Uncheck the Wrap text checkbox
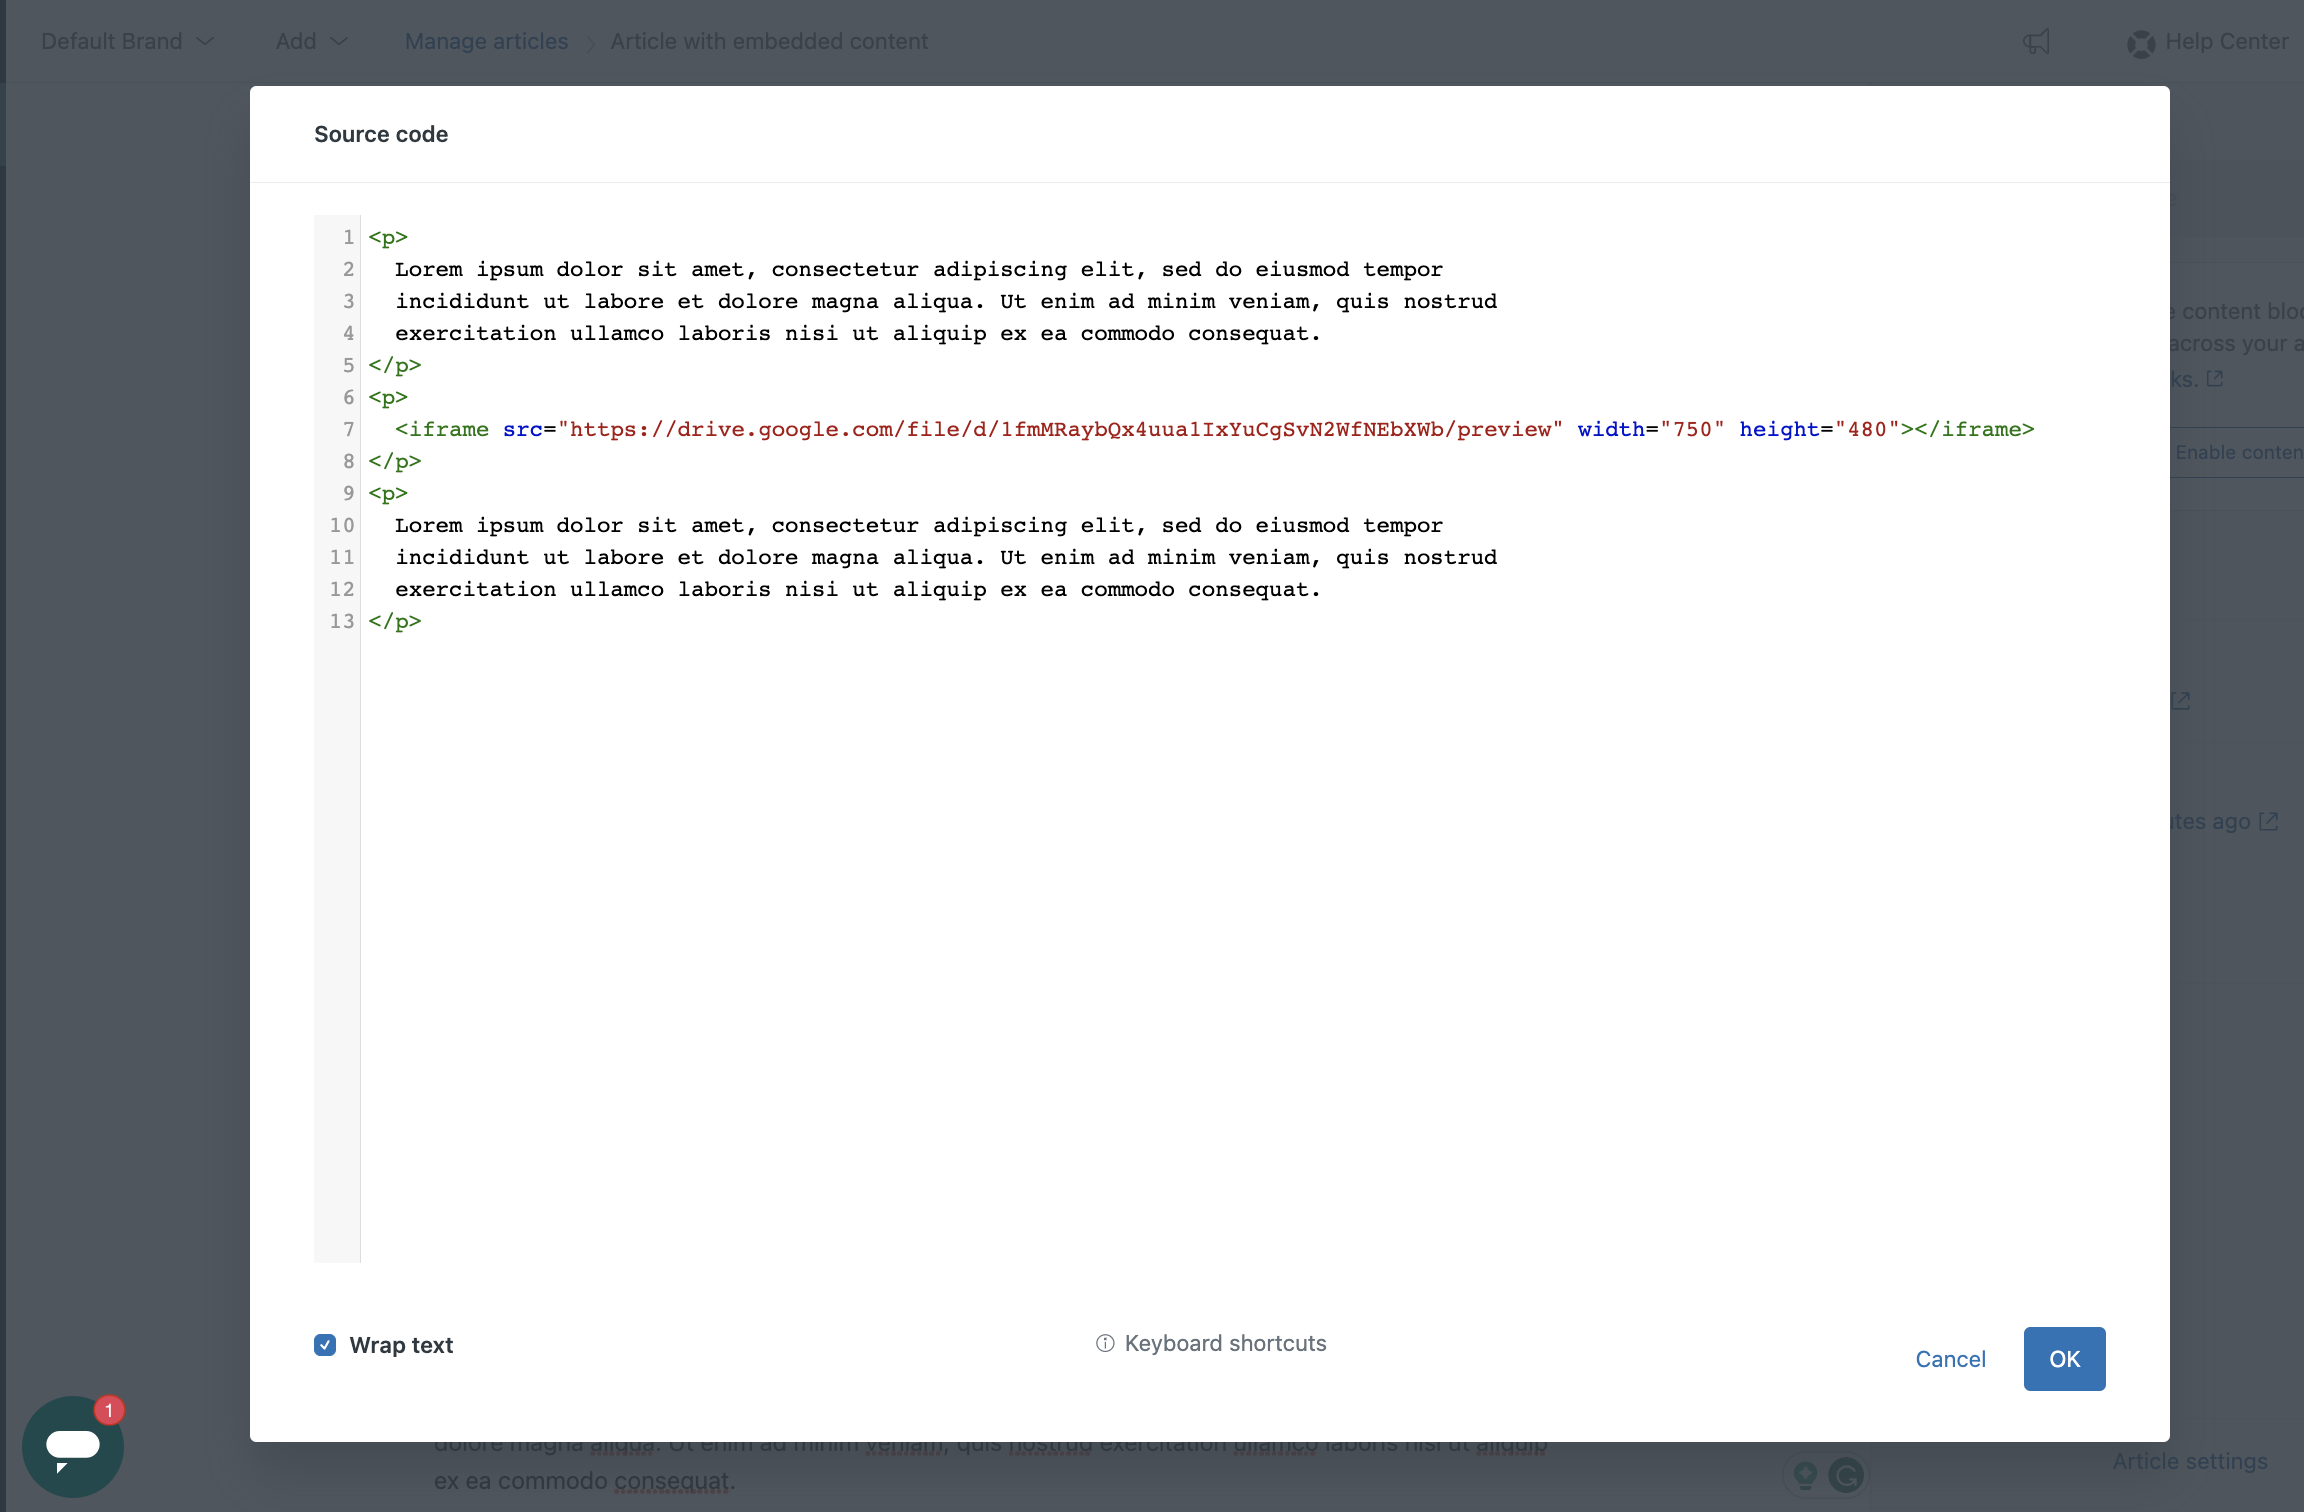 click(x=325, y=1345)
